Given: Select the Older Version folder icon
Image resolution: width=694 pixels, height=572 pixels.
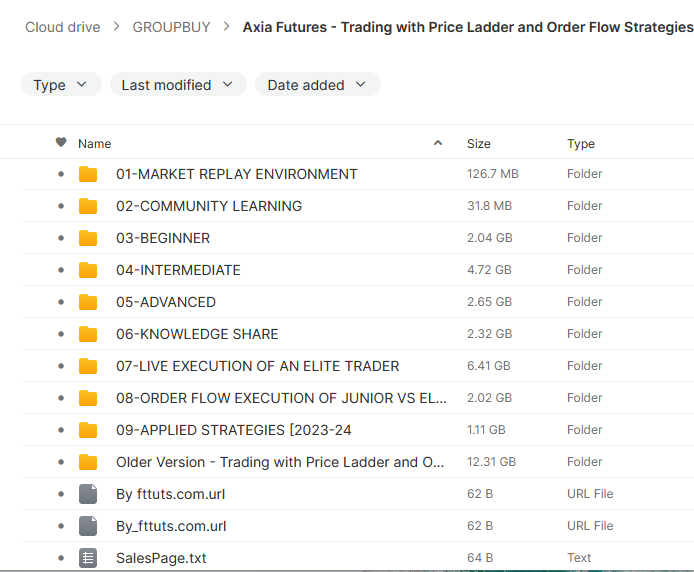Looking at the screenshot, I should 88,462.
